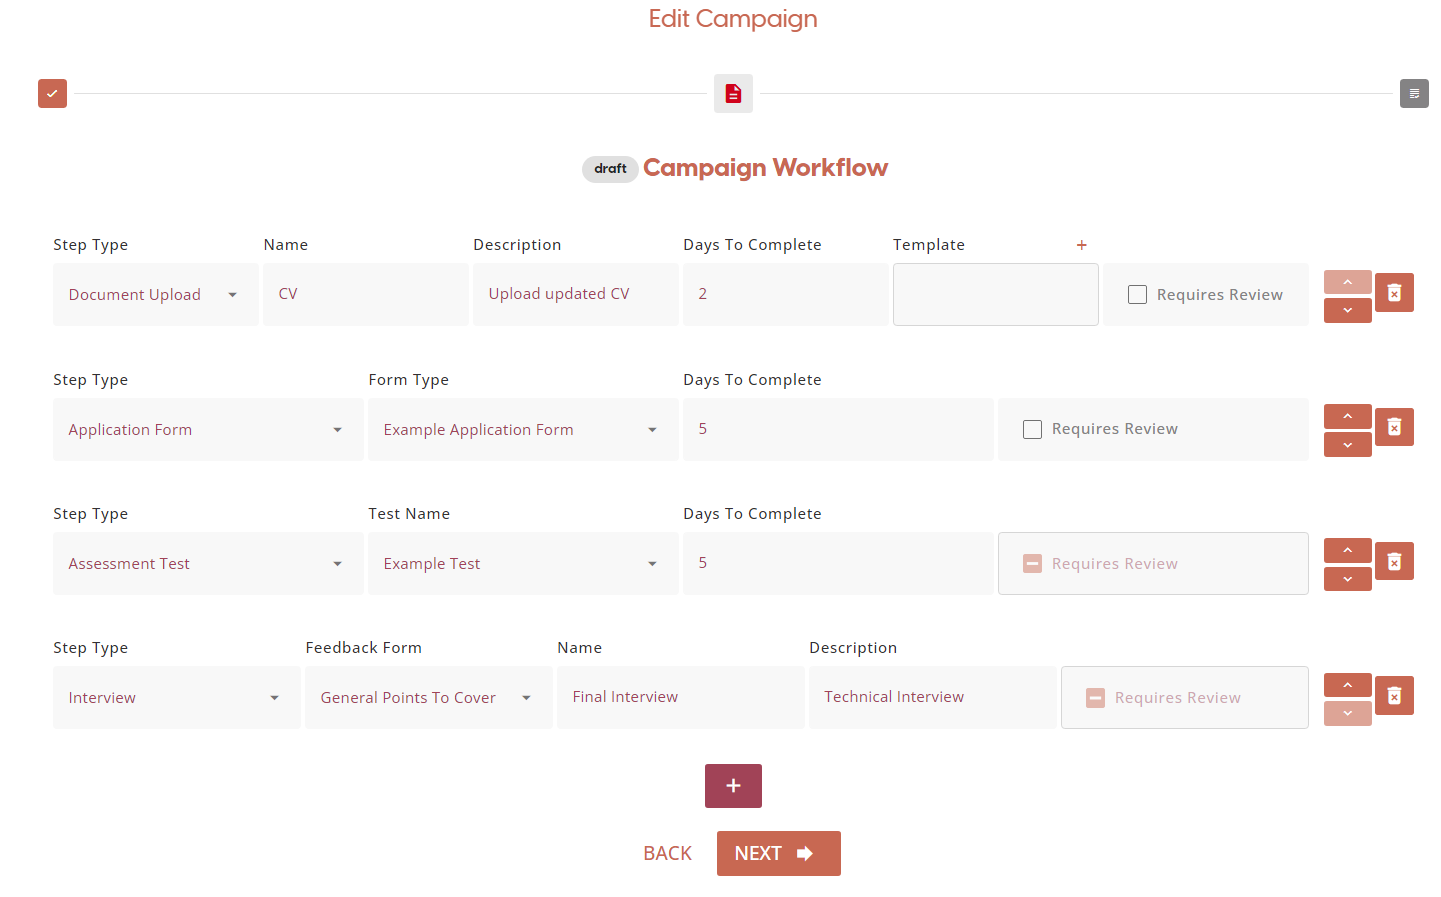Expand the Example Application Form dropdown
This screenshot has width=1441, height=897.
click(522, 430)
